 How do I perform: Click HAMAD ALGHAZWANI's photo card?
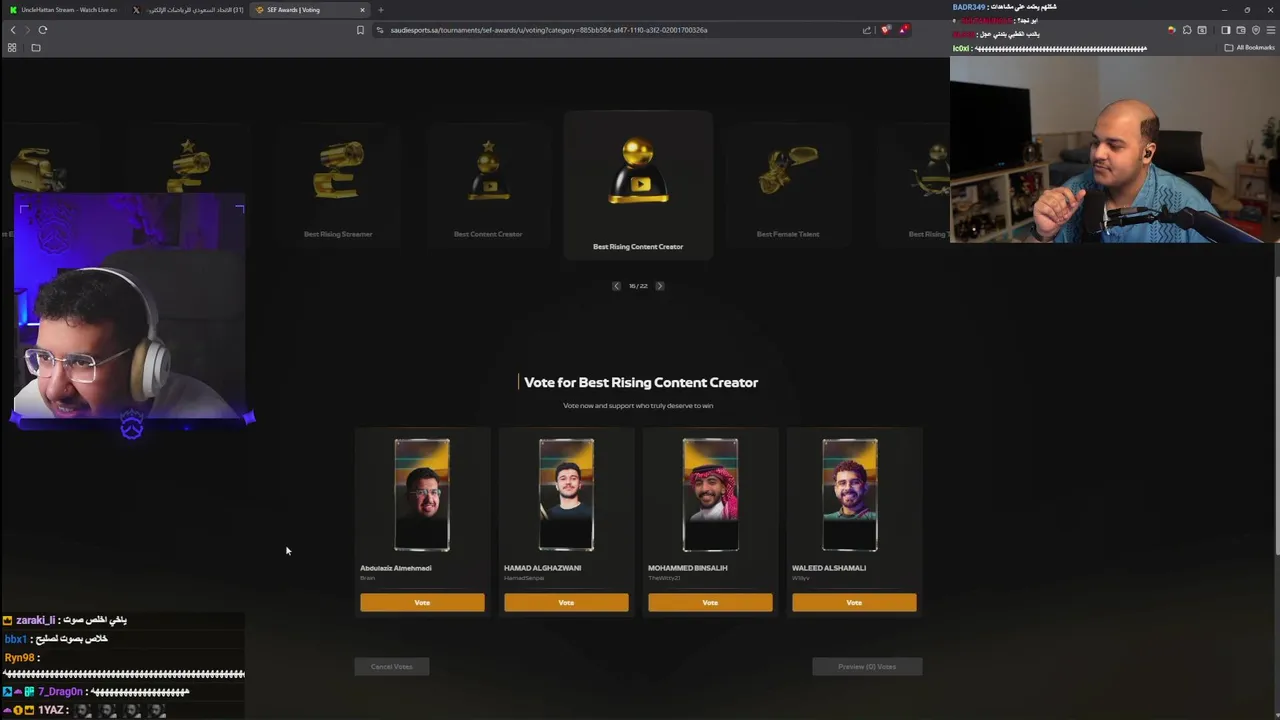[x=566, y=495]
